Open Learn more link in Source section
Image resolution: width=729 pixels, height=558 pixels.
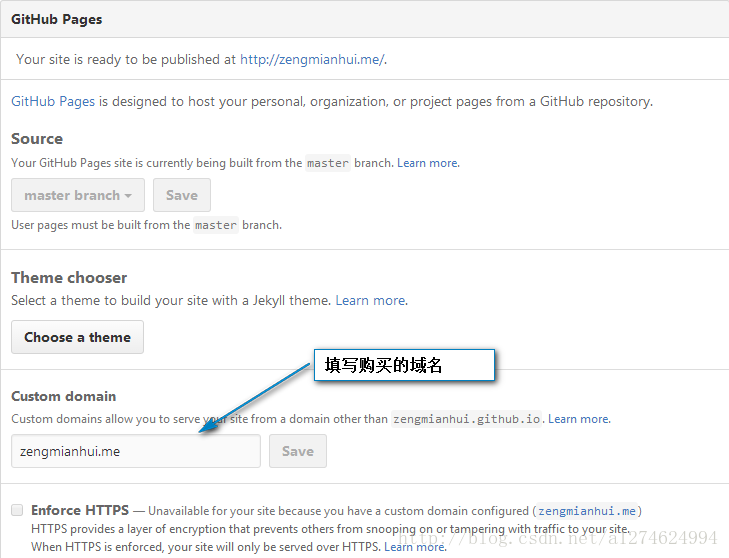tap(428, 163)
